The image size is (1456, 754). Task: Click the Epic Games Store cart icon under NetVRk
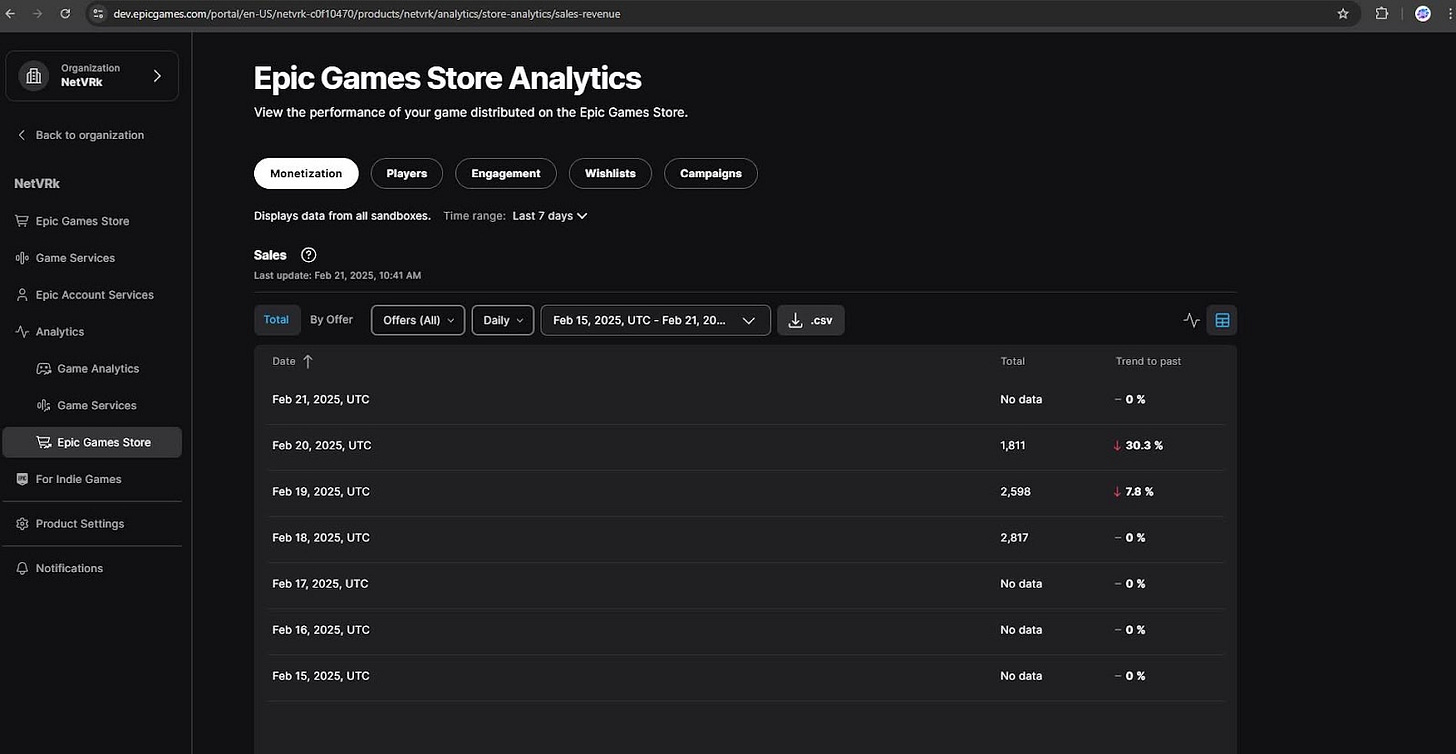point(21,221)
